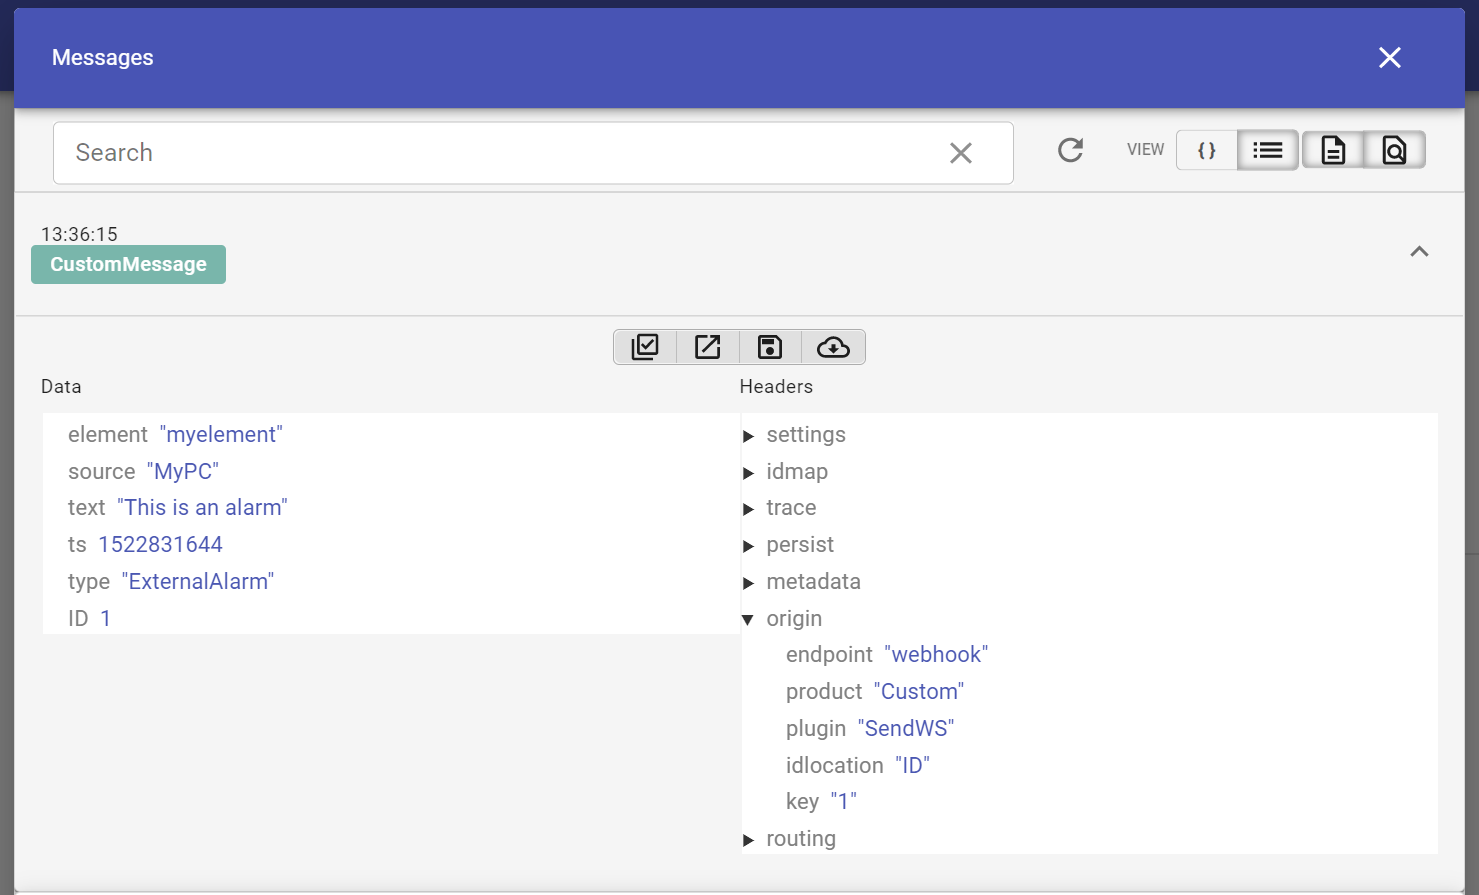Expand the metadata header node
1479x895 pixels.
748,583
